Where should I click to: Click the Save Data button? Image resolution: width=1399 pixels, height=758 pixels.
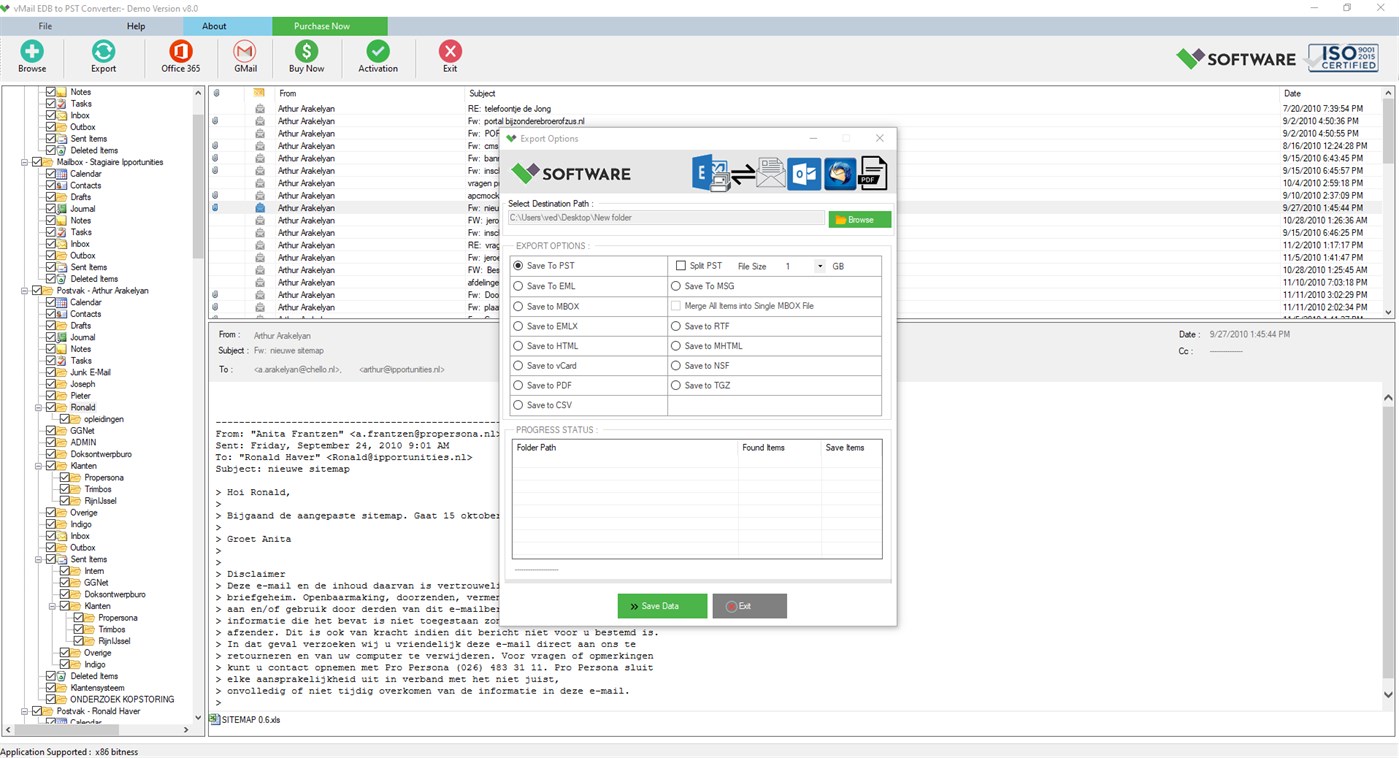[662, 605]
